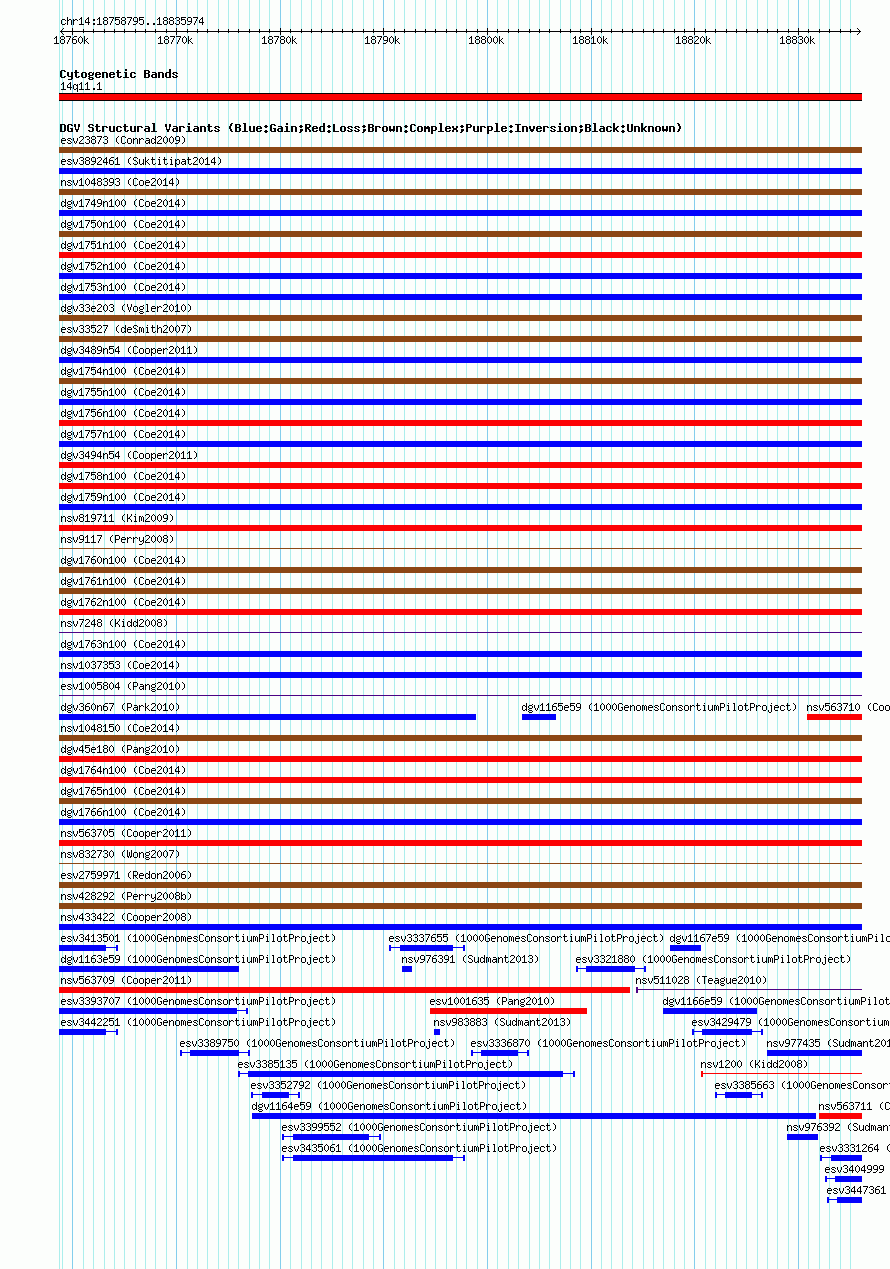Select the nsv1200 (Kidd2008) label
This screenshot has width=890, height=1269.
tap(754, 1064)
